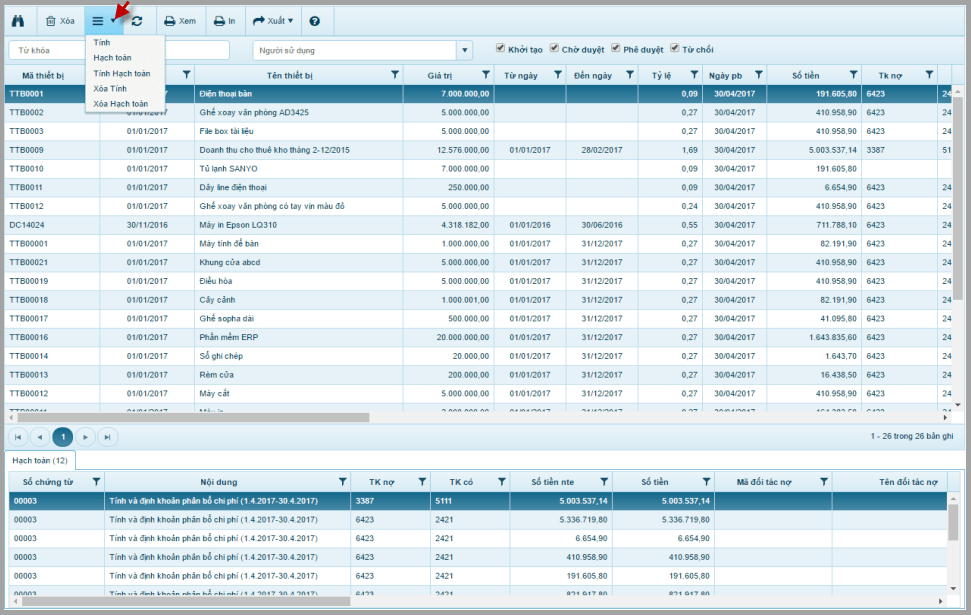Screen dimensions: 971x615
Task: Open filter for Đến ngày column
Action: (x=629, y=75)
